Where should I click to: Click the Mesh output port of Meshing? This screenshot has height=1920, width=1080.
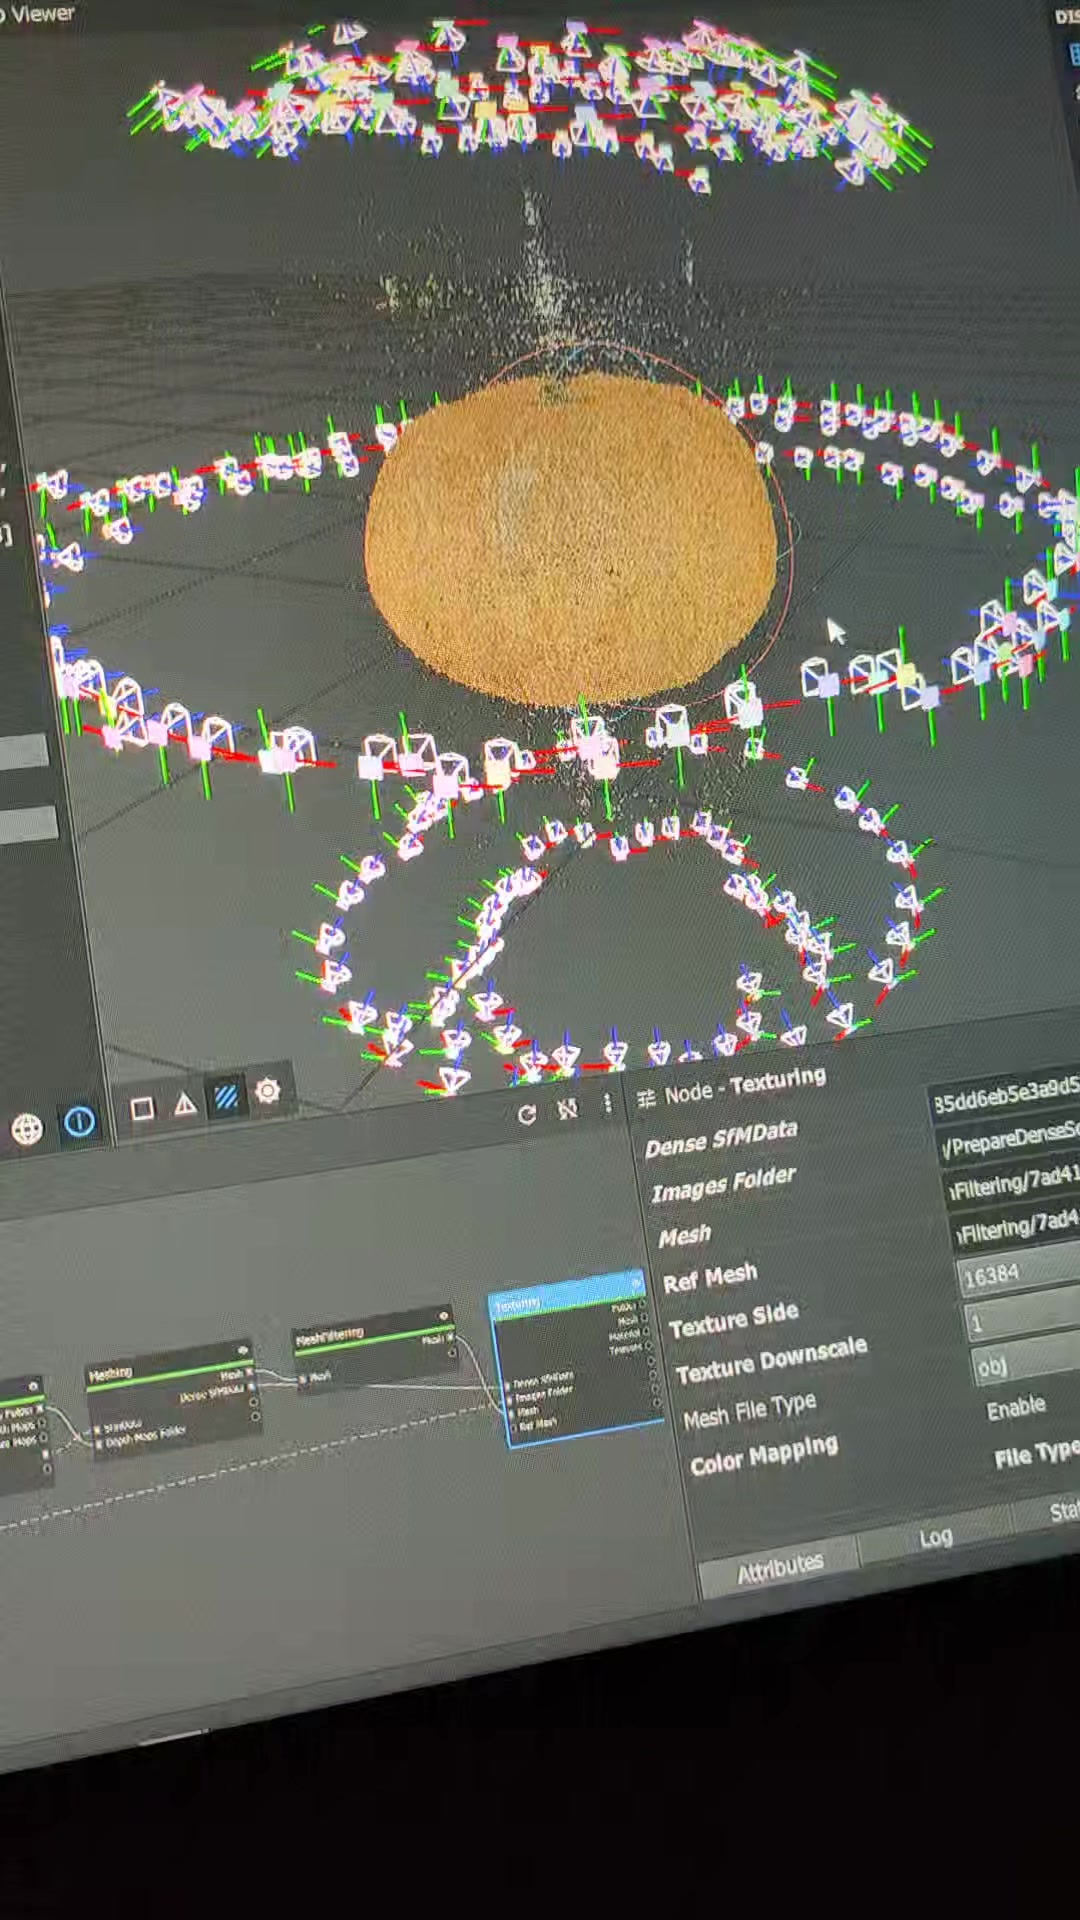point(250,1374)
